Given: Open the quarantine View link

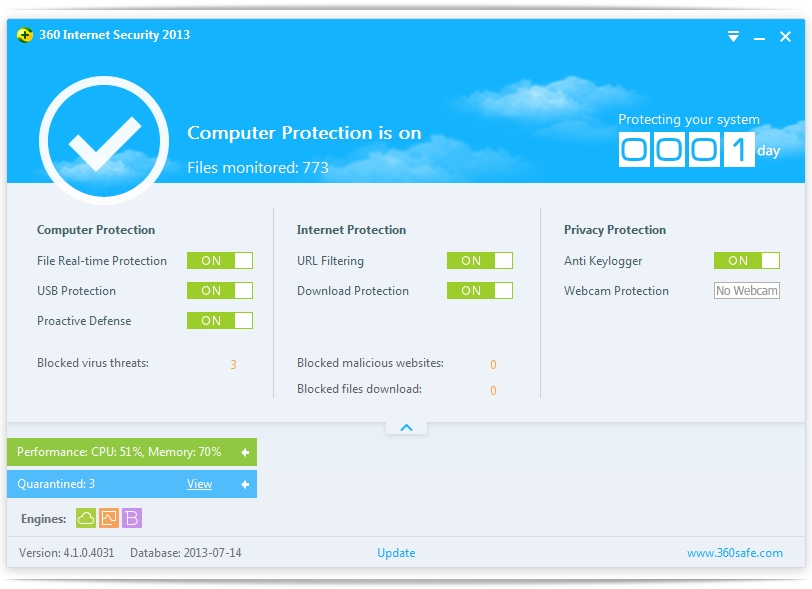Looking at the screenshot, I should 199,484.
